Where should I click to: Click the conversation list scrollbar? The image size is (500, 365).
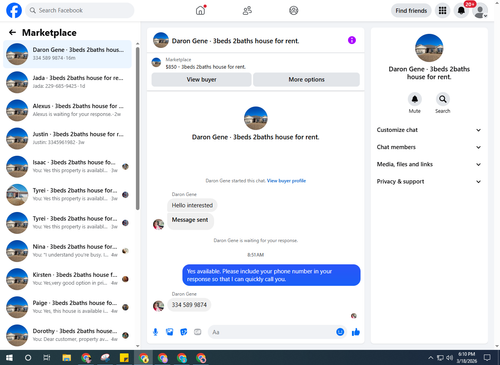(x=137, y=128)
